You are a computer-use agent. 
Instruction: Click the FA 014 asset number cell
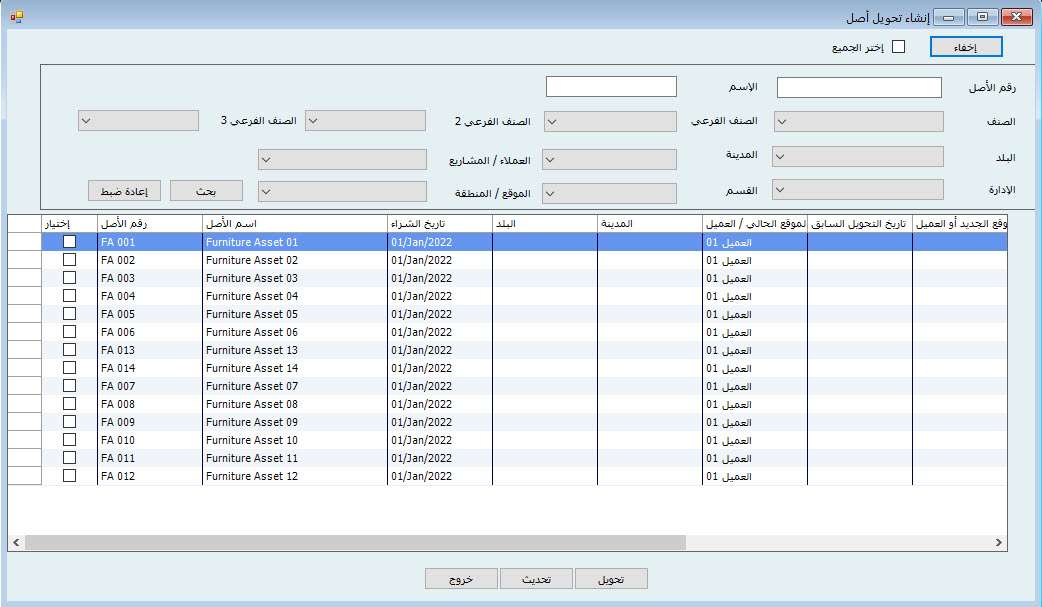pos(150,368)
